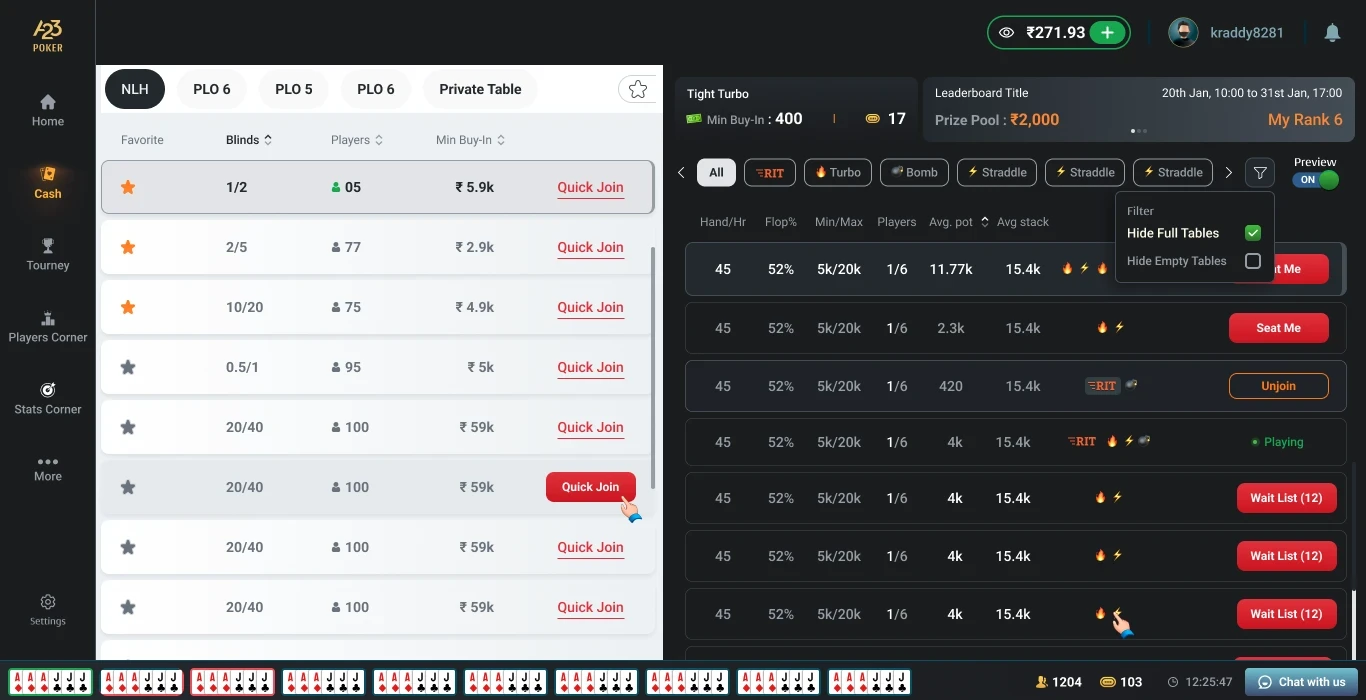Select the Private Table tab
This screenshot has height=700, width=1366.
point(480,89)
